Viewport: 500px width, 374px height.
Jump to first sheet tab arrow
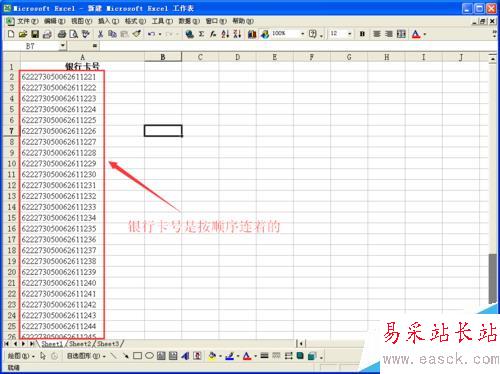7,343
